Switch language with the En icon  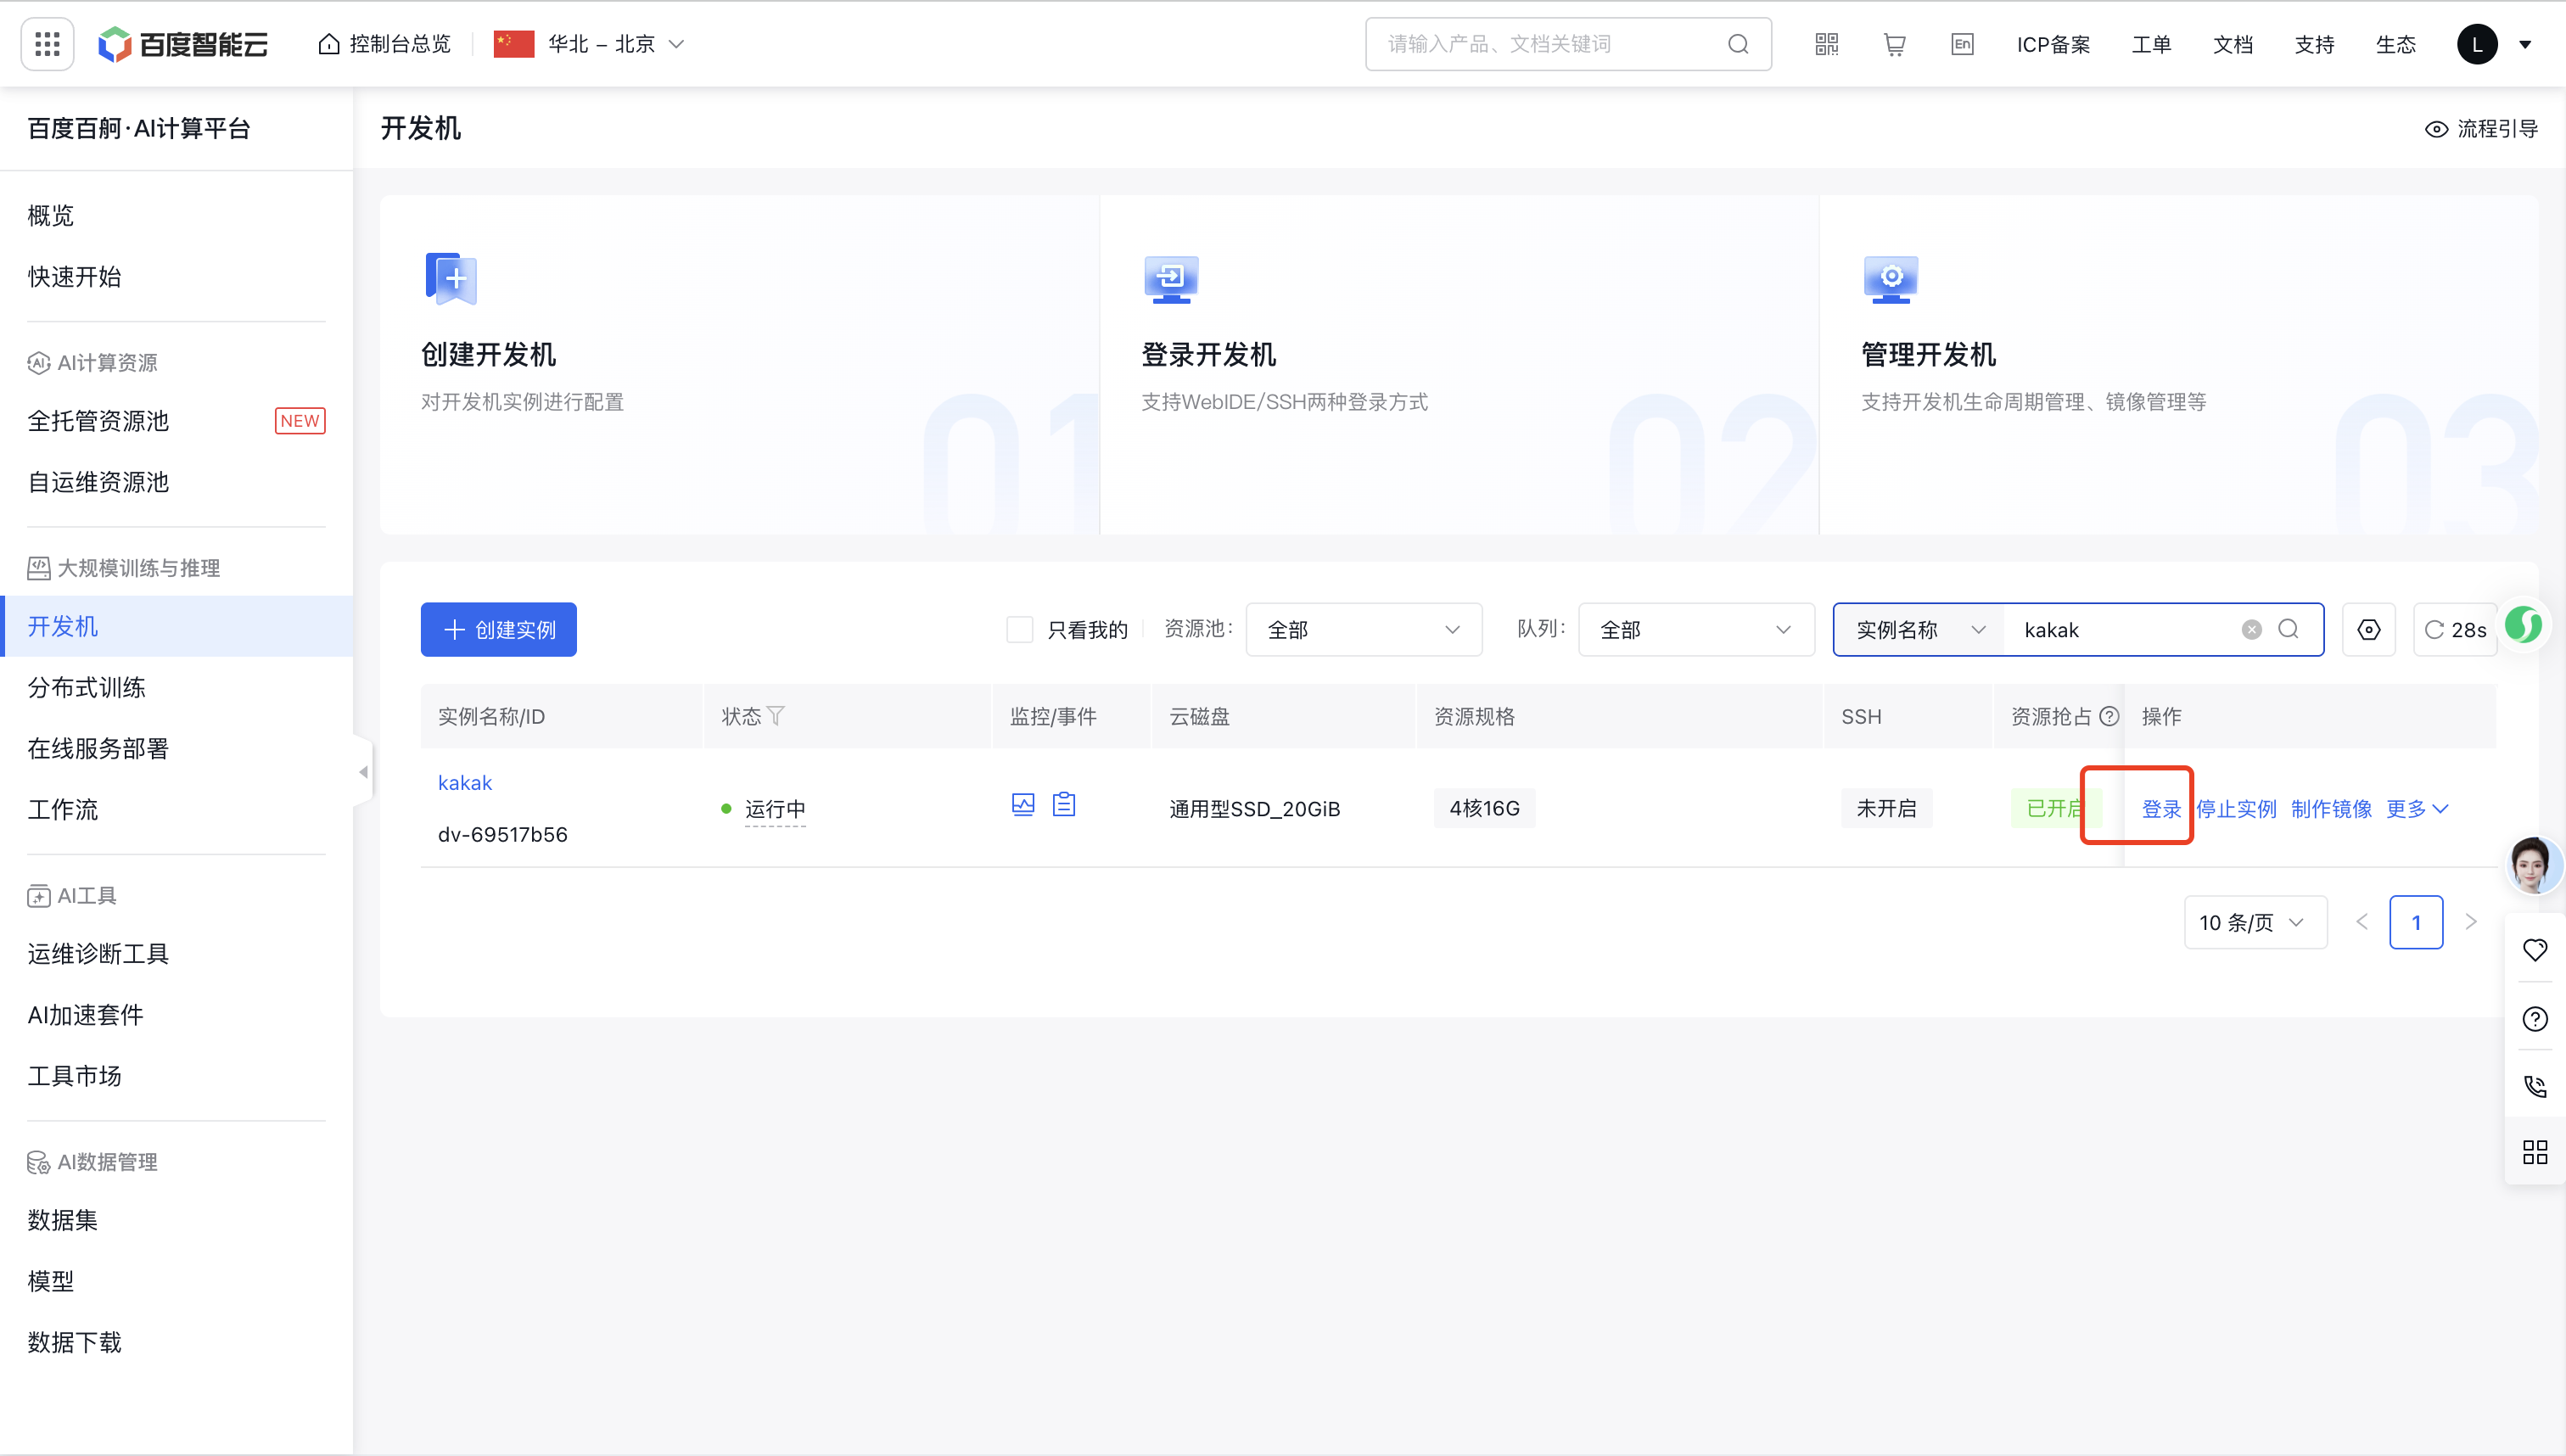point(1962,44)
